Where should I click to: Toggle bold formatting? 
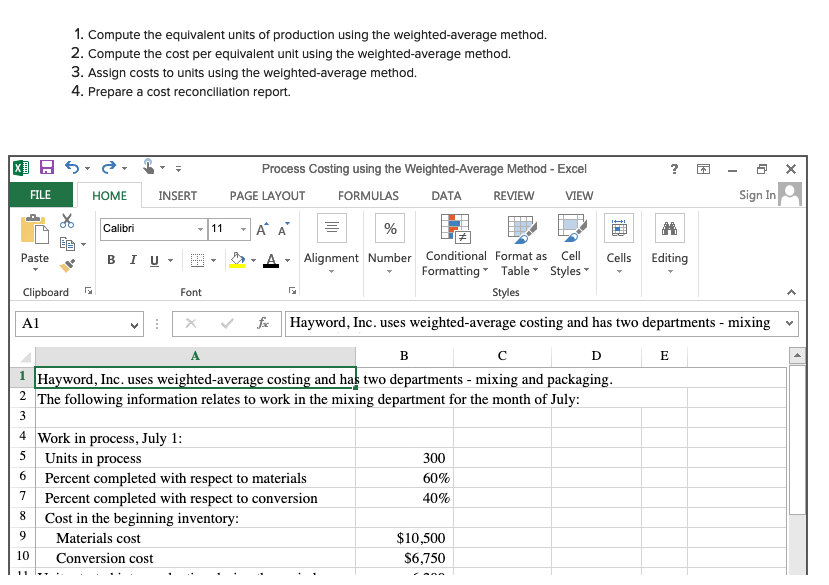click(x=111, y=260)
